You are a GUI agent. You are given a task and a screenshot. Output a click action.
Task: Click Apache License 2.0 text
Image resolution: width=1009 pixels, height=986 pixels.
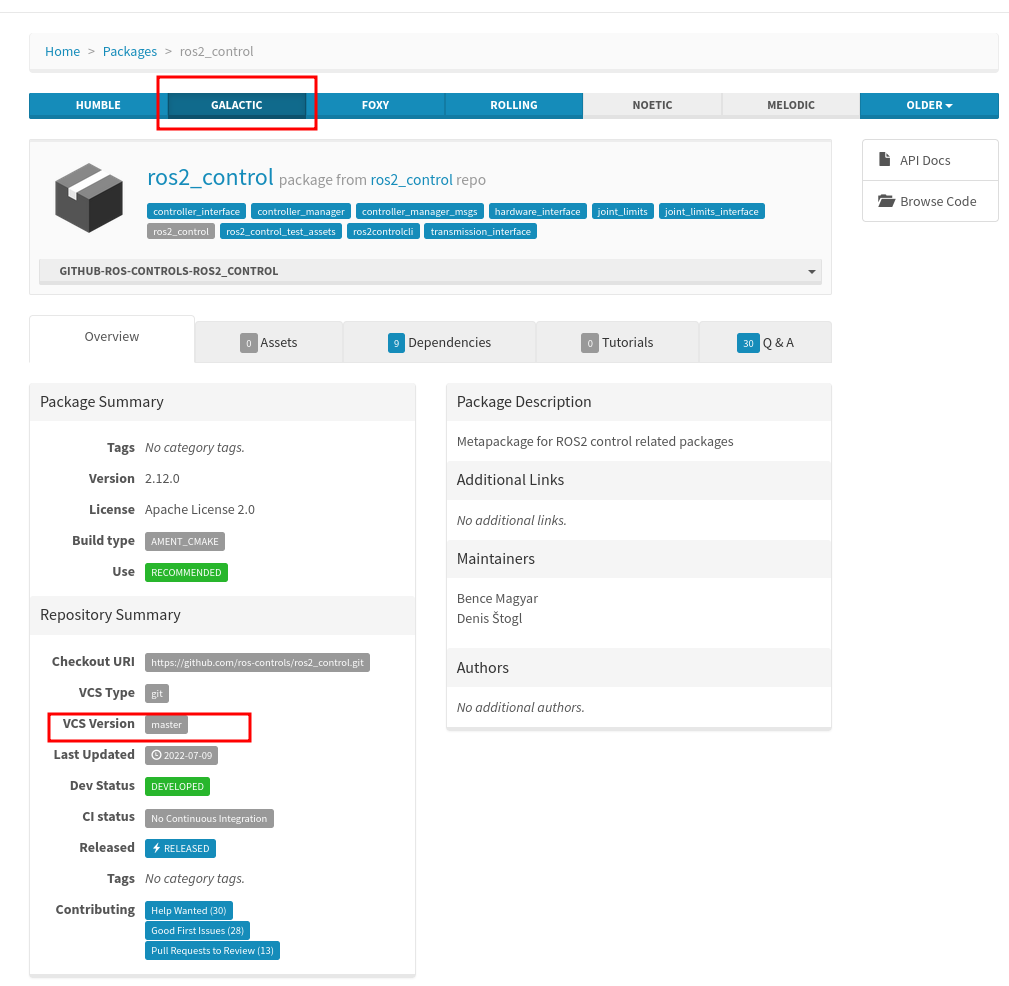click(x=200, y=510)
